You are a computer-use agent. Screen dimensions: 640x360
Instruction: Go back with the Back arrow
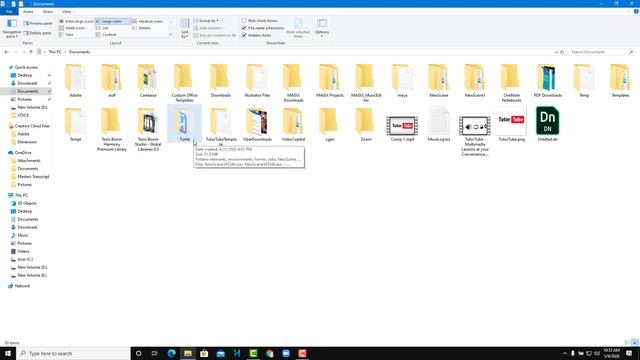(6, 52)
